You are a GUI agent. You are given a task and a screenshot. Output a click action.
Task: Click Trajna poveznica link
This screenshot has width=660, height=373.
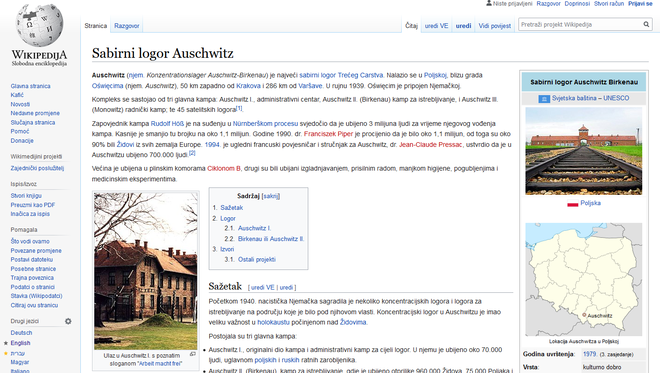(32, 278)
